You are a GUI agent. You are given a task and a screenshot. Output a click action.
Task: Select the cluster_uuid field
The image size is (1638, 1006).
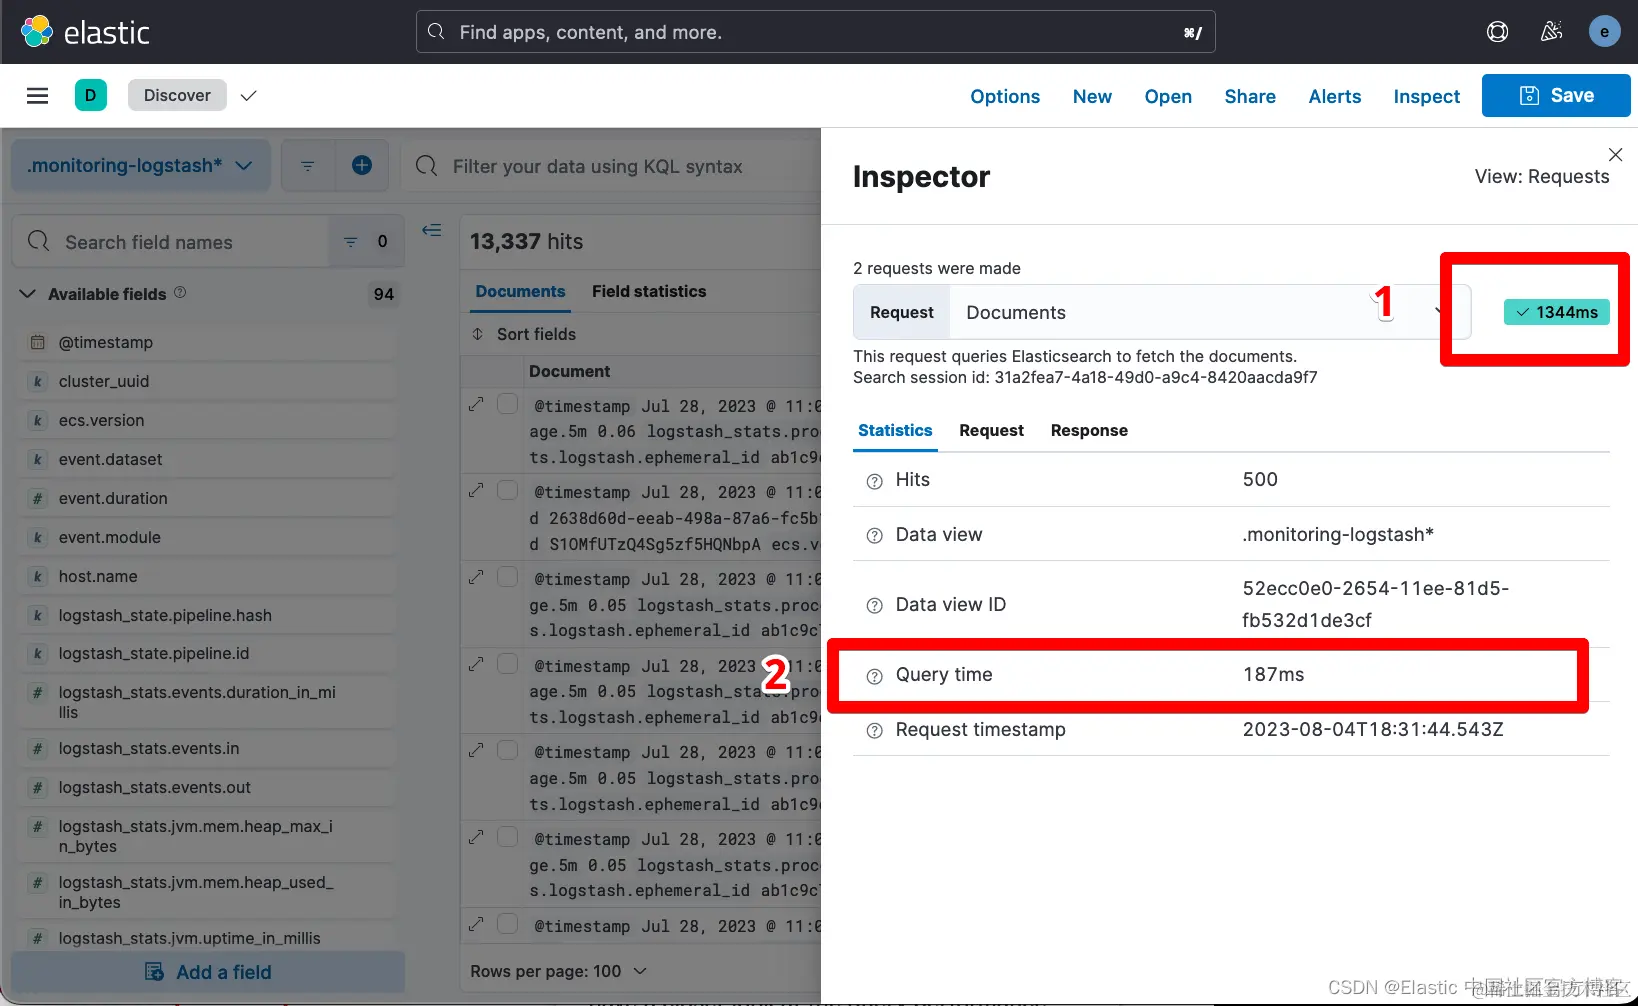click(207, 381)
